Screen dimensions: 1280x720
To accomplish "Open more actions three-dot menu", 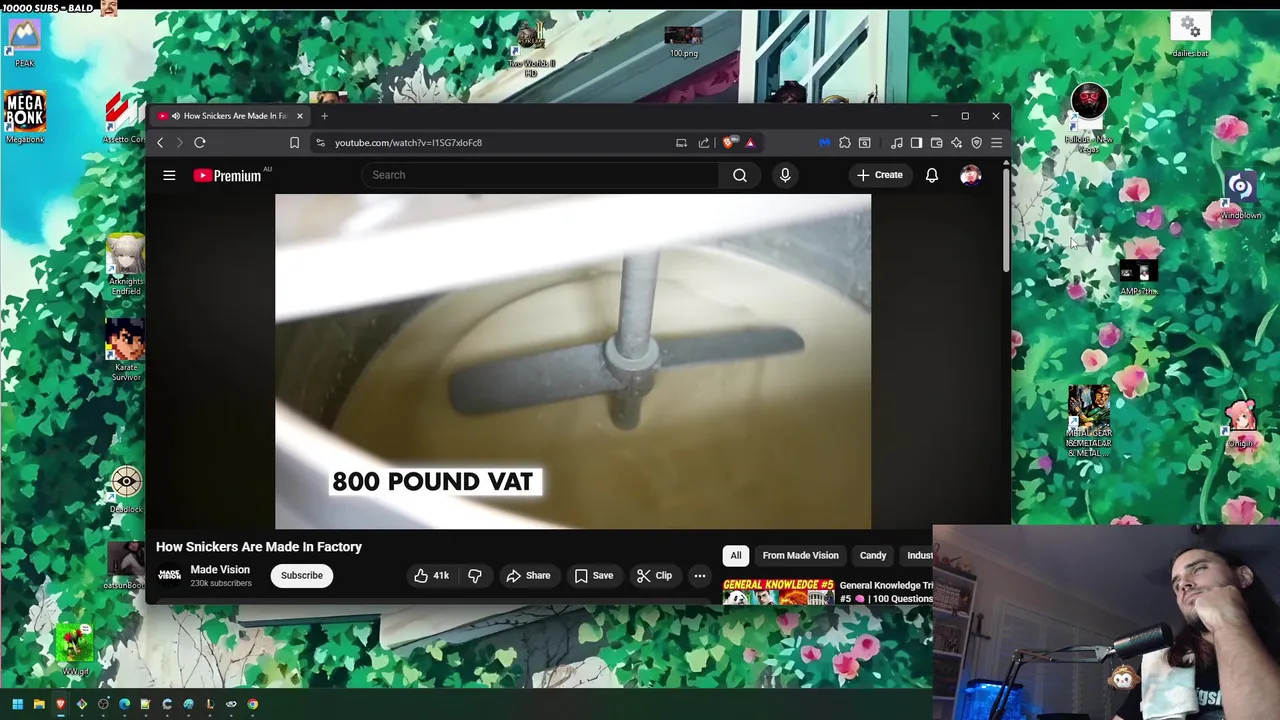I will 700,575.
